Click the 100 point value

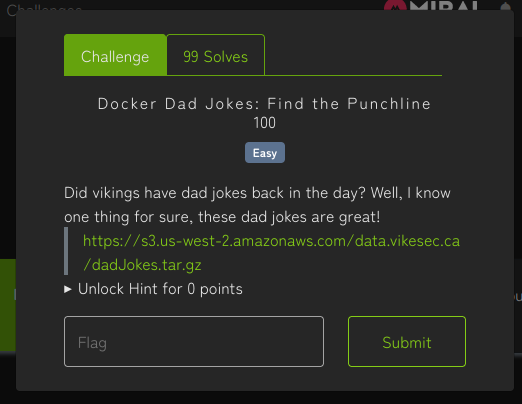264,123
